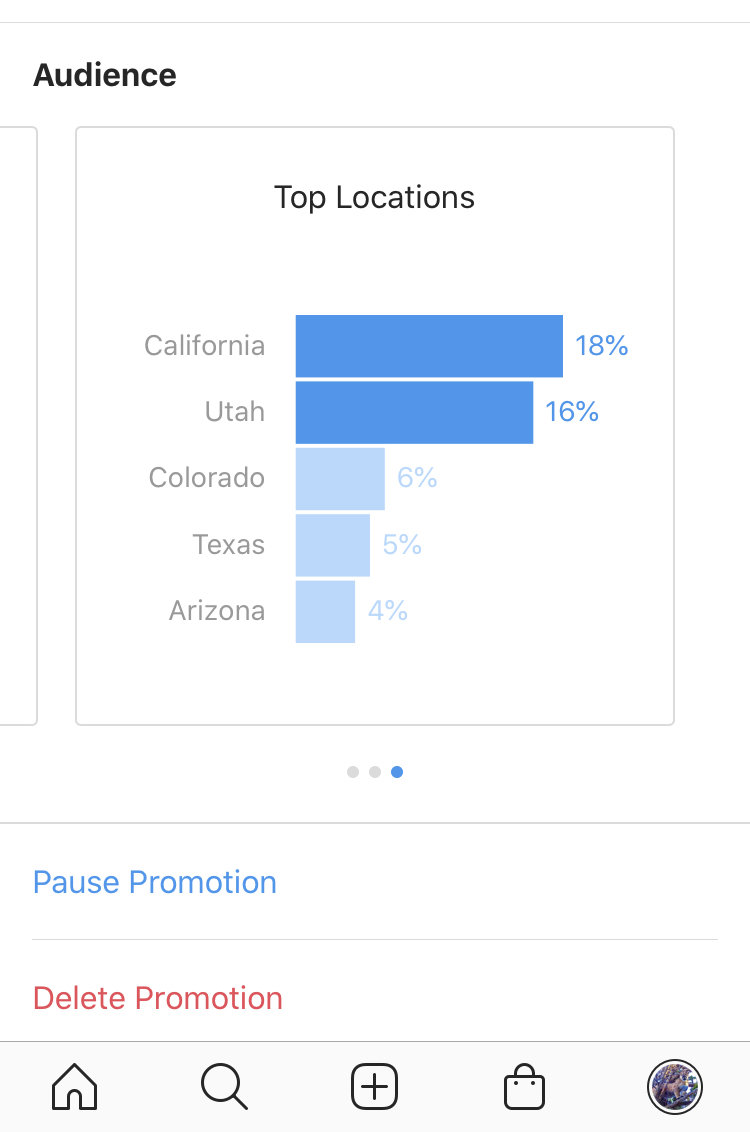Pause Promotion link

154,882
